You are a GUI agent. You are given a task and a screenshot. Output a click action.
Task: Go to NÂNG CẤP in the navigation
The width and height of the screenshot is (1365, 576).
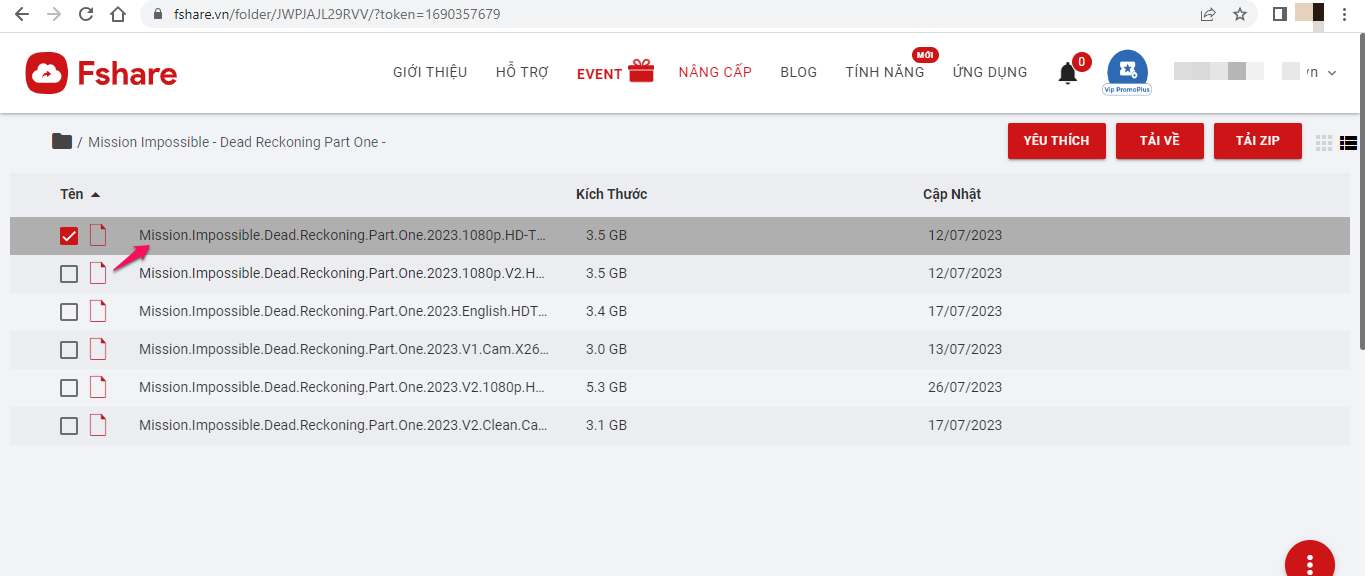[715, 72]
